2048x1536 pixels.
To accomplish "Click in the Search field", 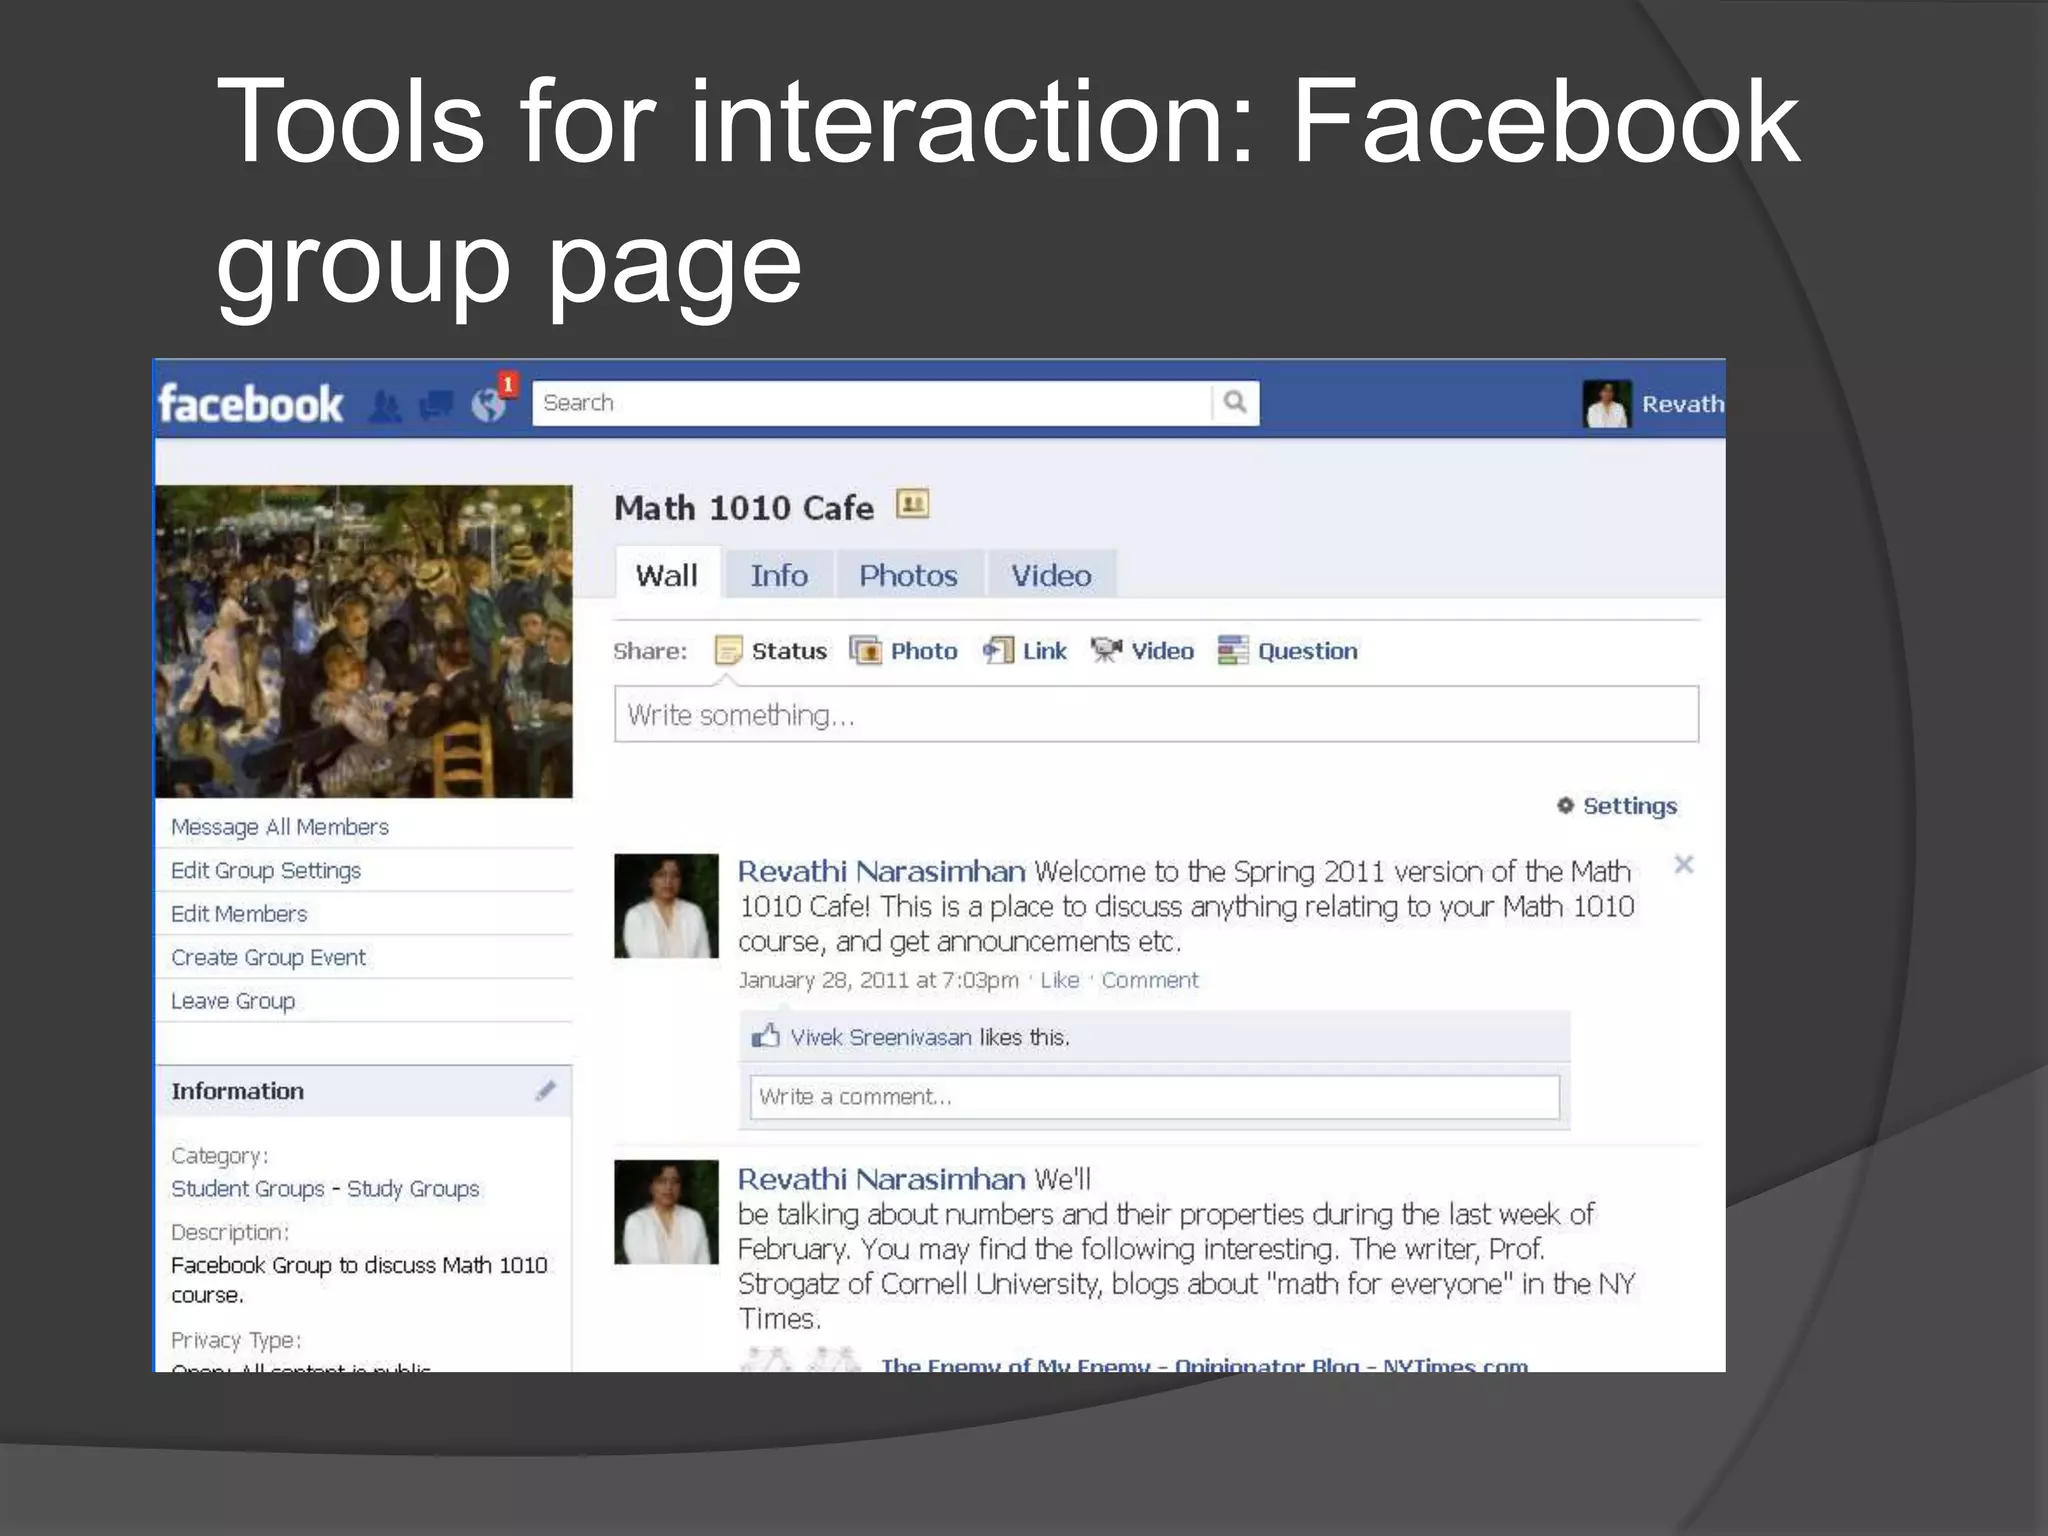I will [872, 402].
